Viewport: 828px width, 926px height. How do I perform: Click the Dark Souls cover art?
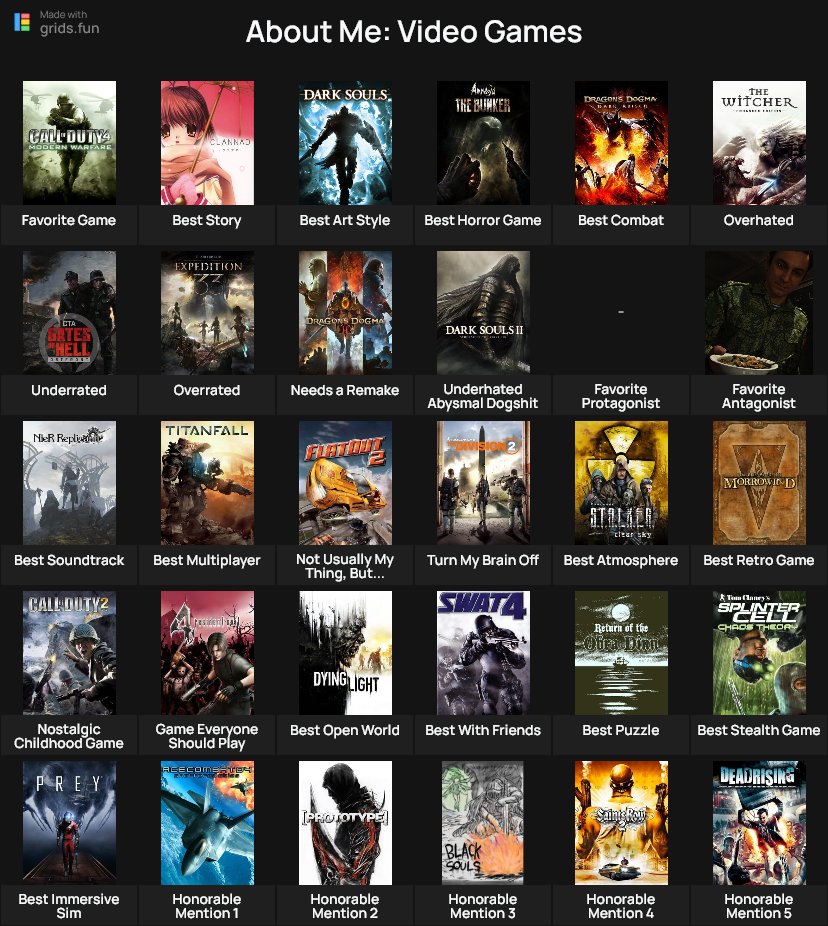pos(345,143)
